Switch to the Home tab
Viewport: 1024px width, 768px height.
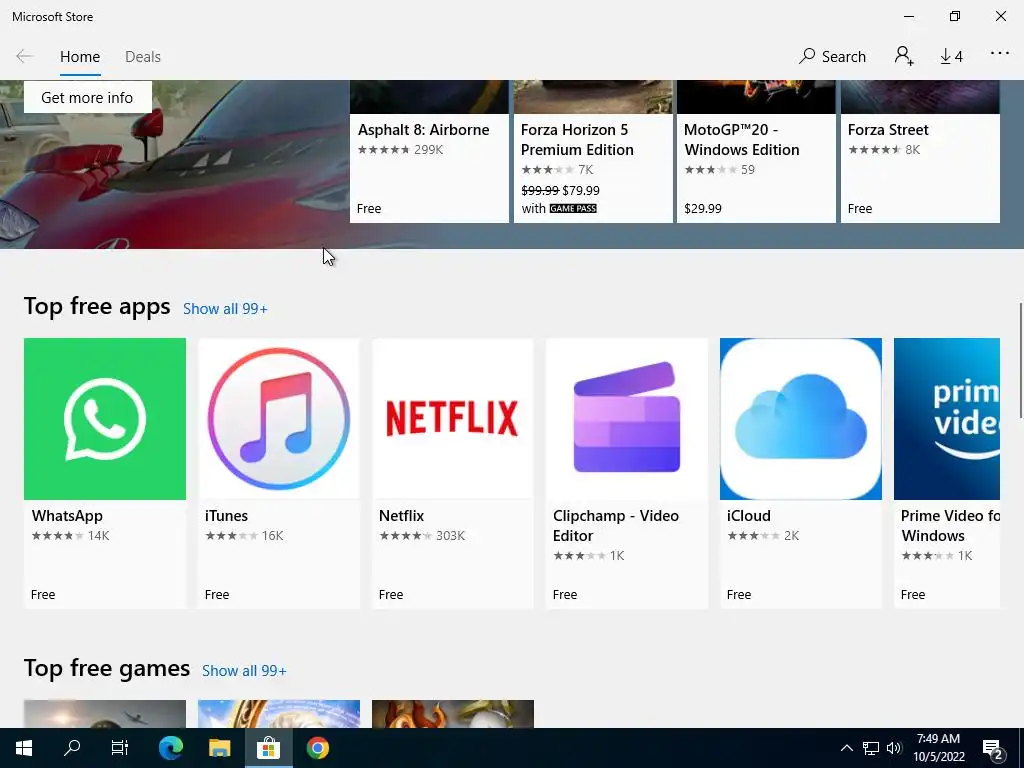[80, 57]
